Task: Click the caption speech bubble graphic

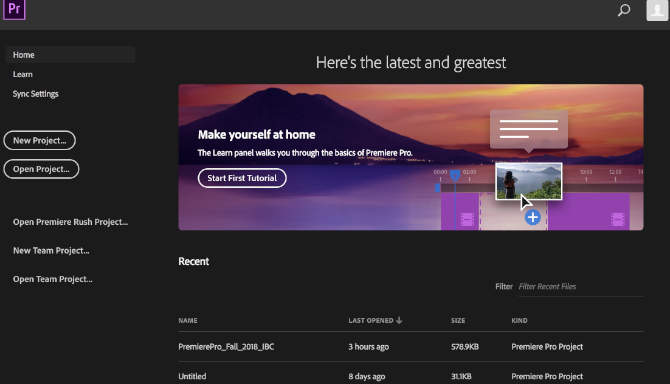Action: [529, 130]
